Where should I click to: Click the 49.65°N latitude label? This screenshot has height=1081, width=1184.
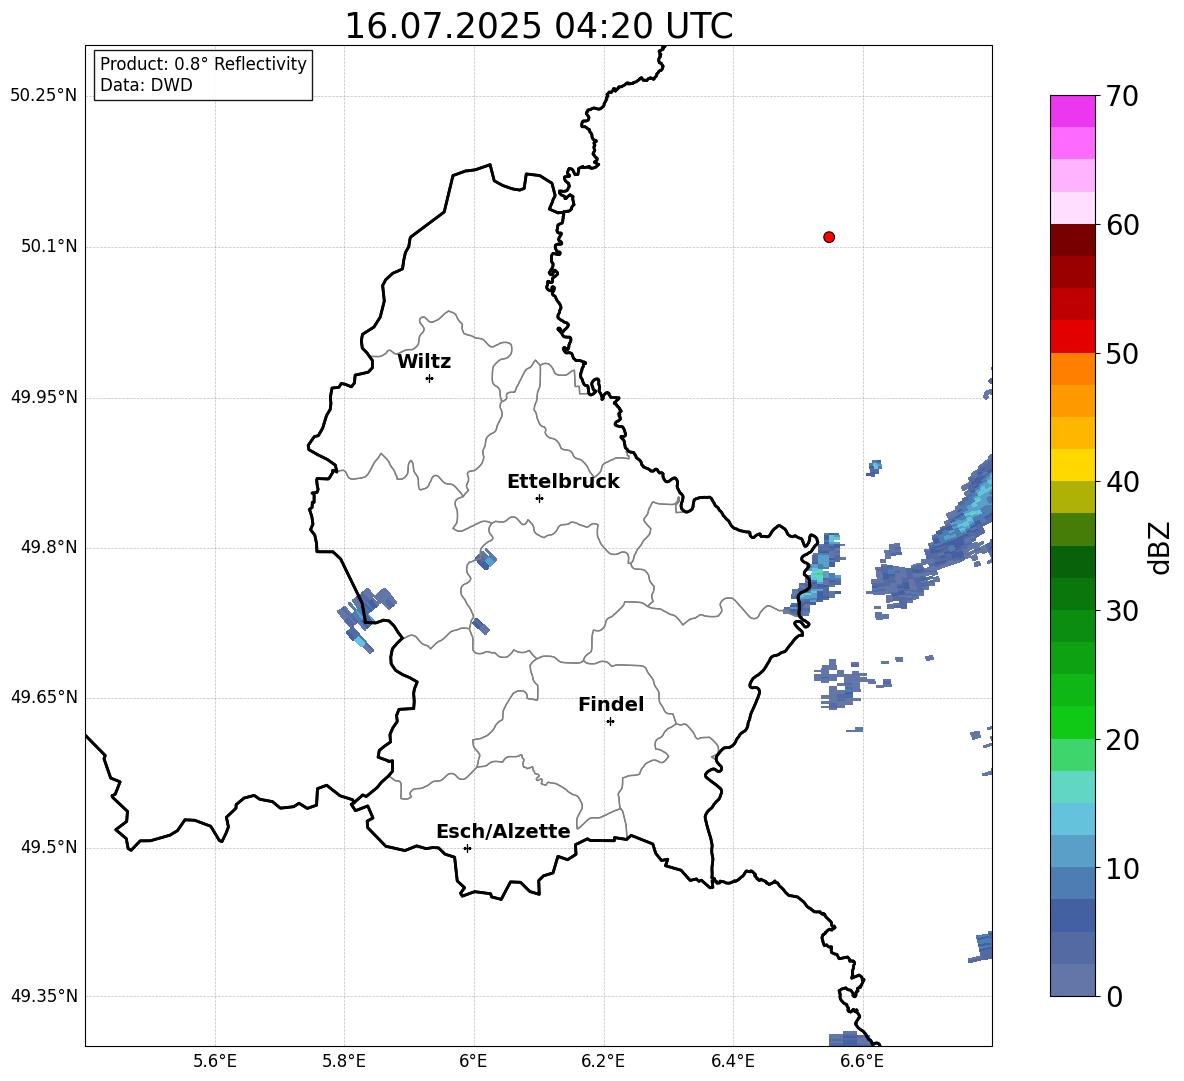pyautogui.click(x=44, y=697)
